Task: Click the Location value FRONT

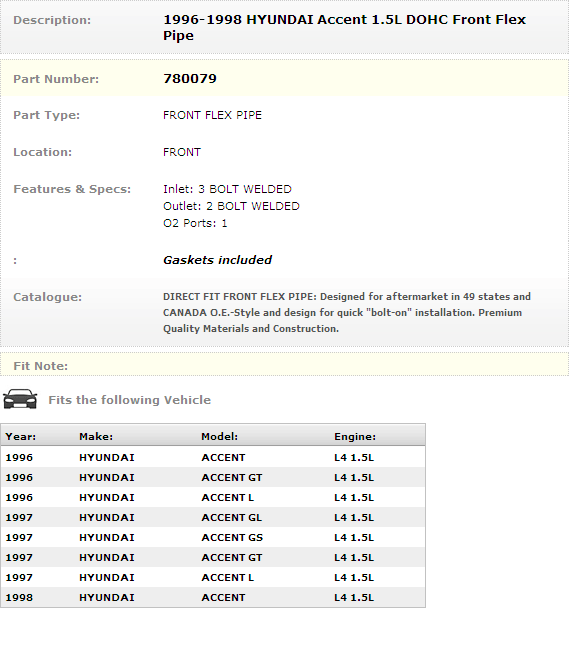Action: pyautogui.click(x=182, y=152)
